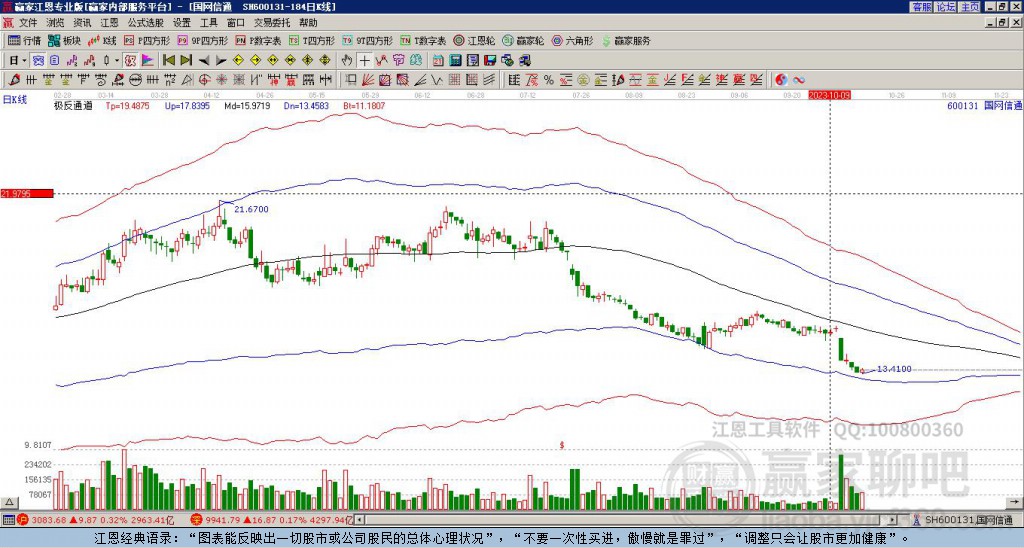Screen dimensions: 1024x548
Task: Click the 日K线 label link
Action: pos(15,100)
